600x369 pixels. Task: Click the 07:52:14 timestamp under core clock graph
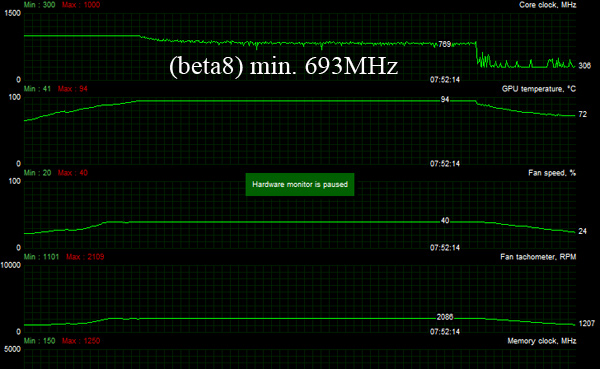445,80
